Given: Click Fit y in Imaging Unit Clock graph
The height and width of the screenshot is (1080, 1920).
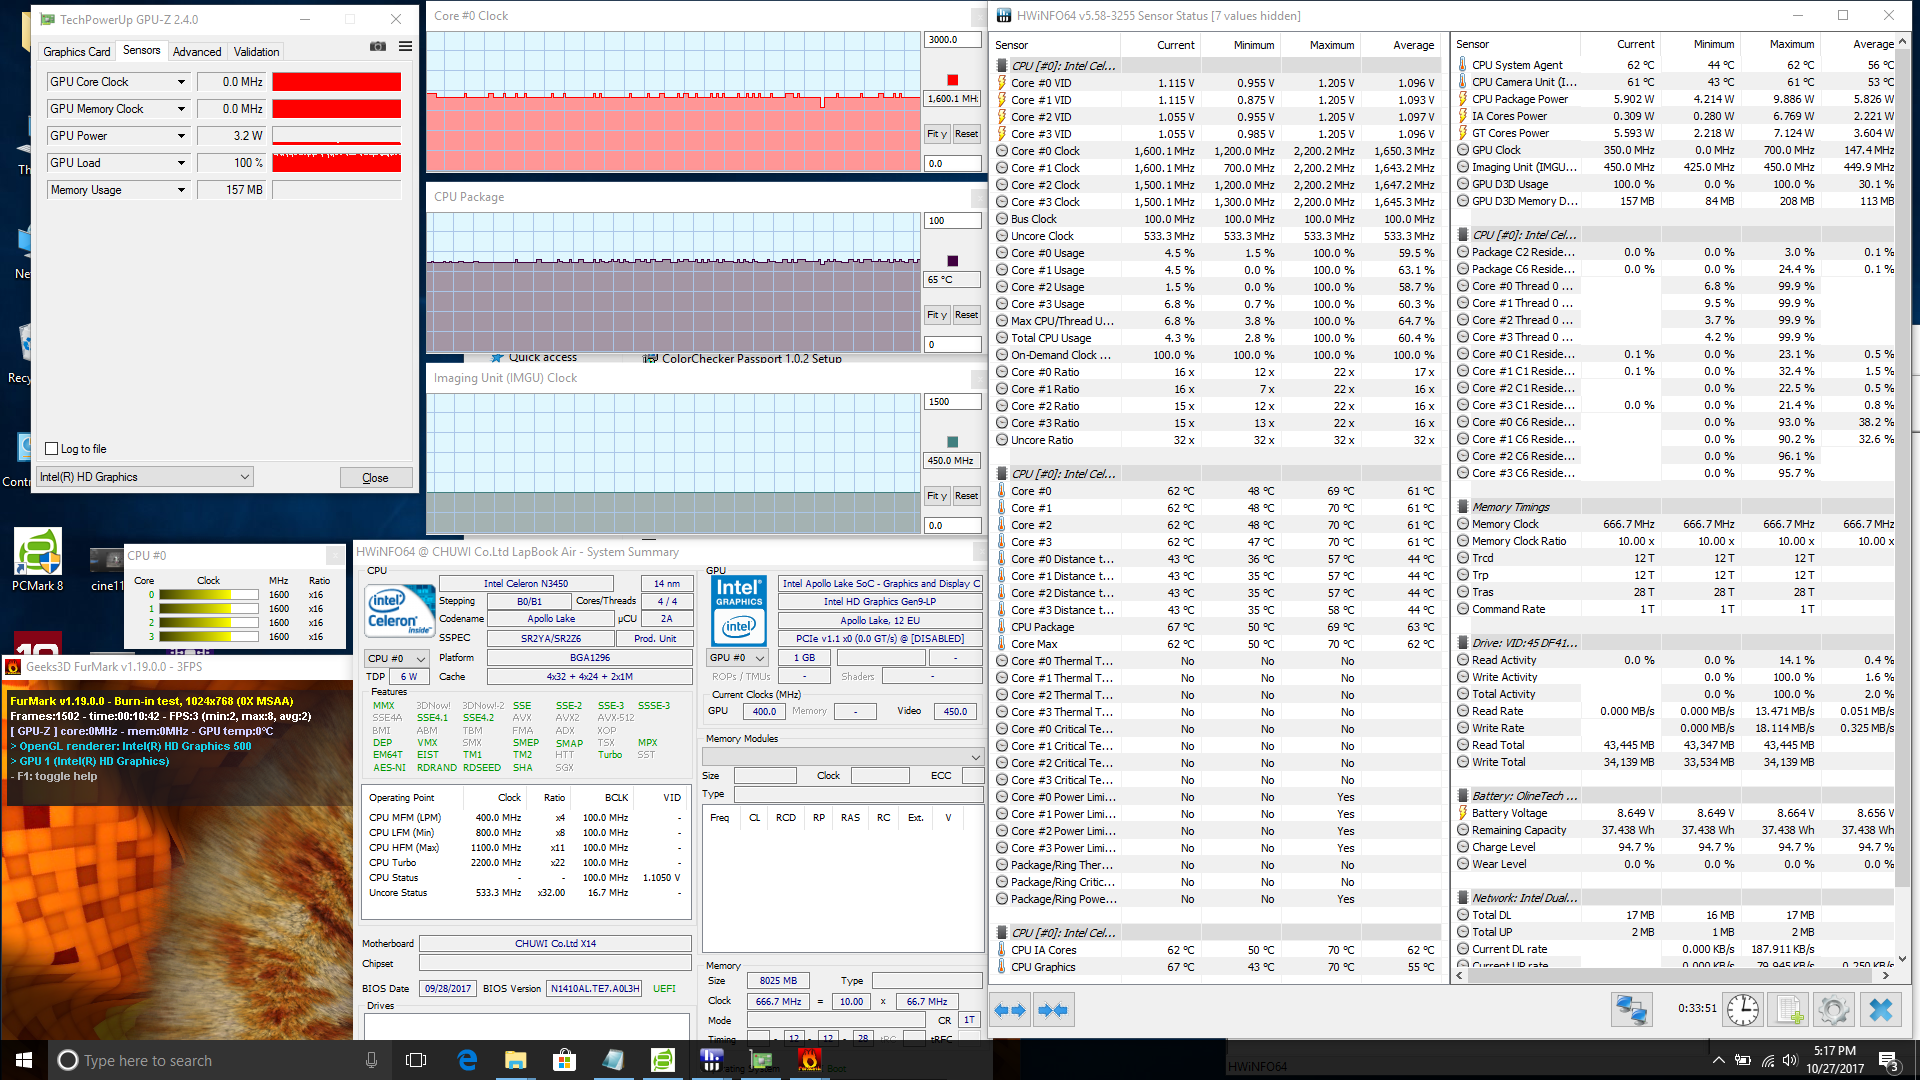Looking at the screenshot, I should coord(936,495).
